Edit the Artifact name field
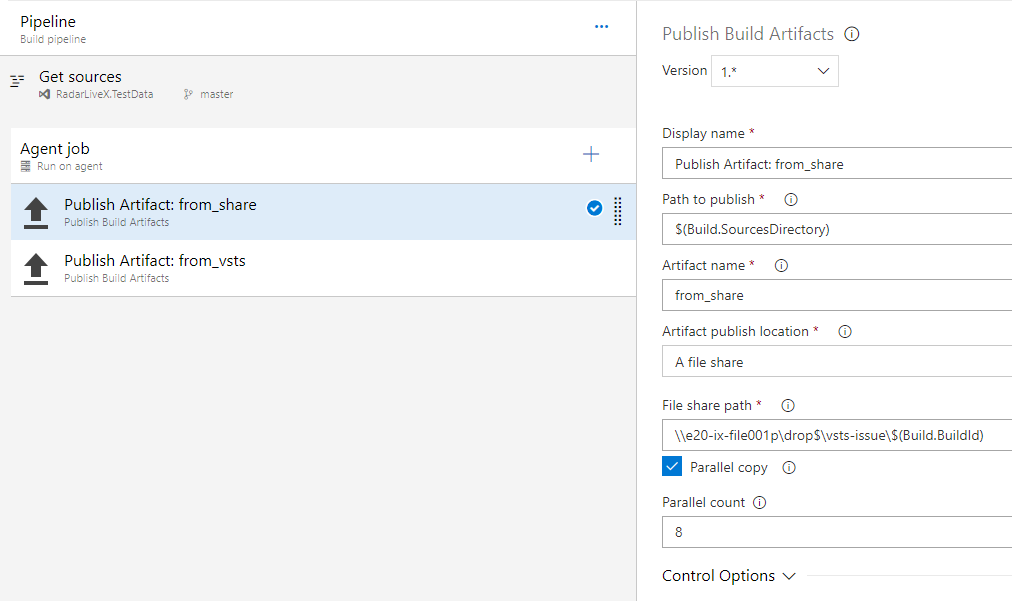This screenshot has height=601, width=1012. (x=837, y=295)
